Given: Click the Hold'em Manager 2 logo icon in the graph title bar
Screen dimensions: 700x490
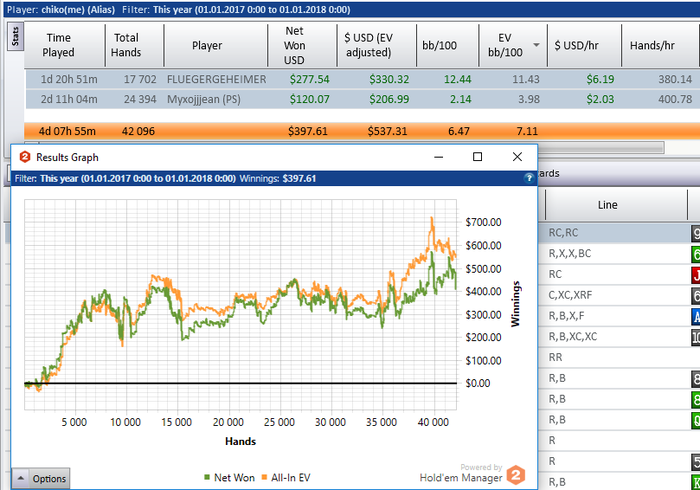Looking at the screenshot, I should (25, 157).
